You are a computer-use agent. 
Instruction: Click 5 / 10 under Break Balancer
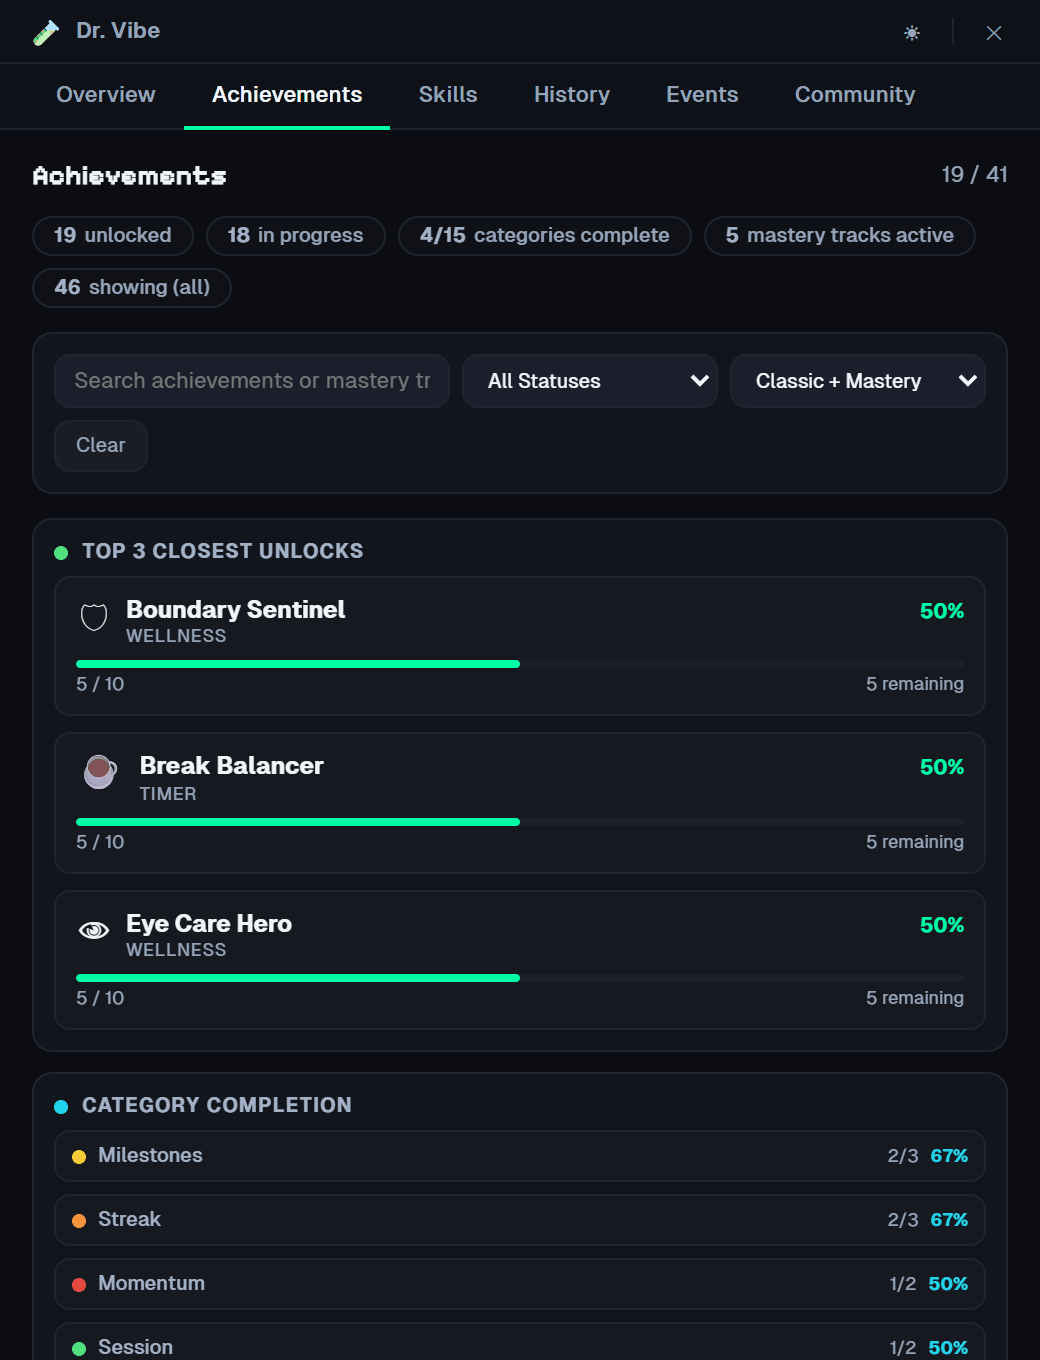100,842
